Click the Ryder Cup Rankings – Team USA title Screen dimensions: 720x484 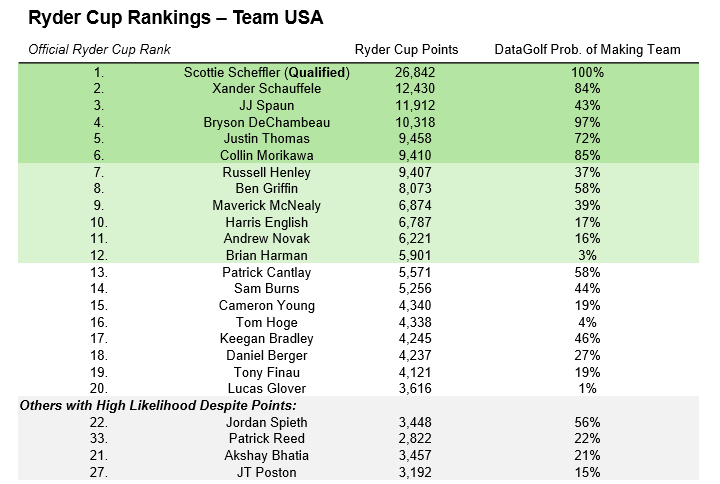tap(176, 18)
